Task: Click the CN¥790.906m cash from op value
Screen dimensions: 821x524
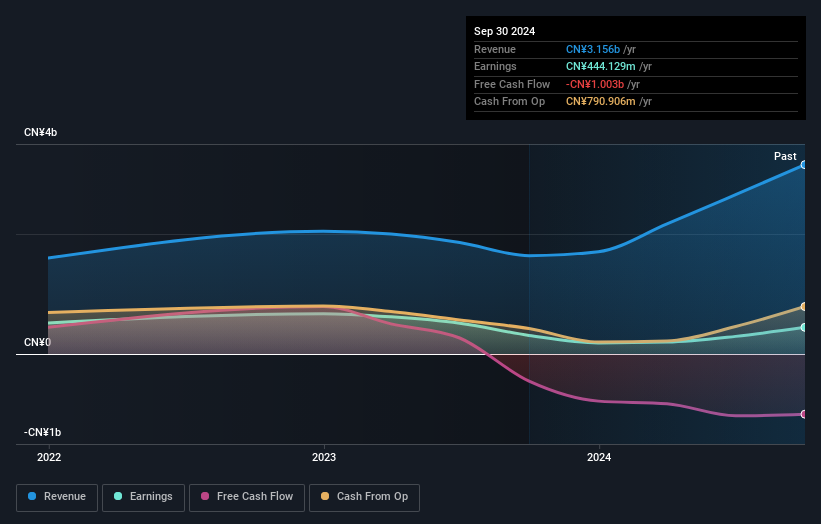Action: pyautogui.click(x=601, y=102)
